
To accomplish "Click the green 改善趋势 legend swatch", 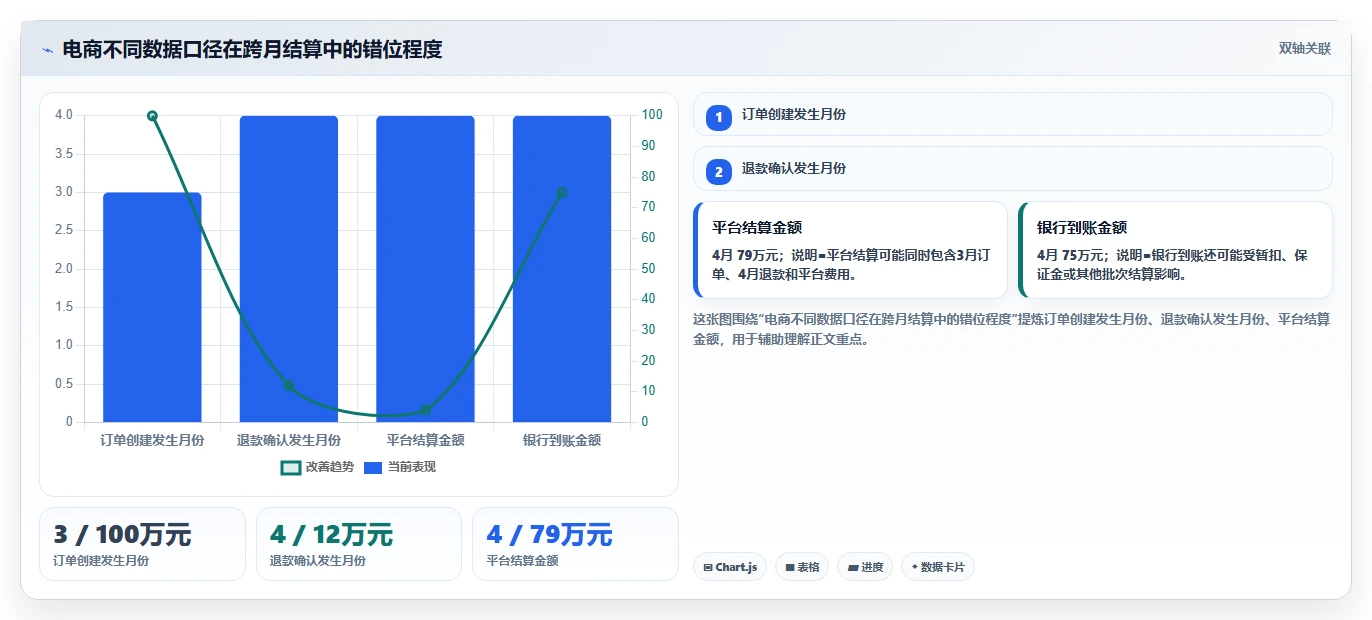I will coord(291,468).
